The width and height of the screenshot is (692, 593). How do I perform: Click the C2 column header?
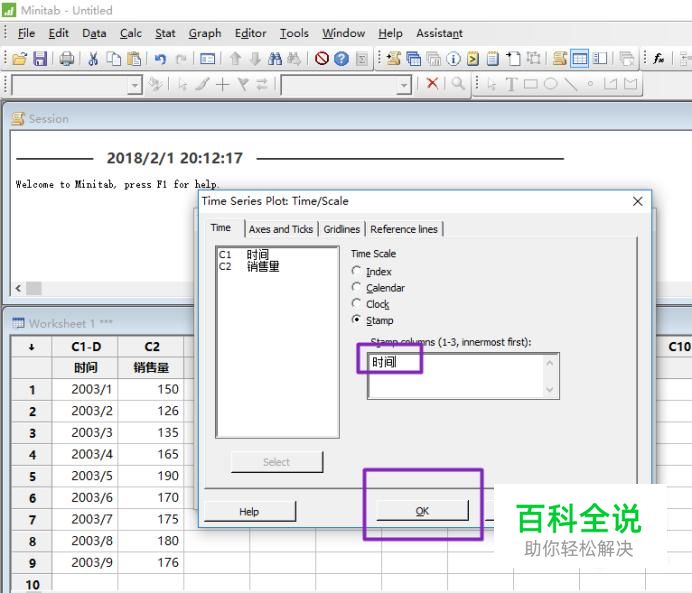pos(151,347)
